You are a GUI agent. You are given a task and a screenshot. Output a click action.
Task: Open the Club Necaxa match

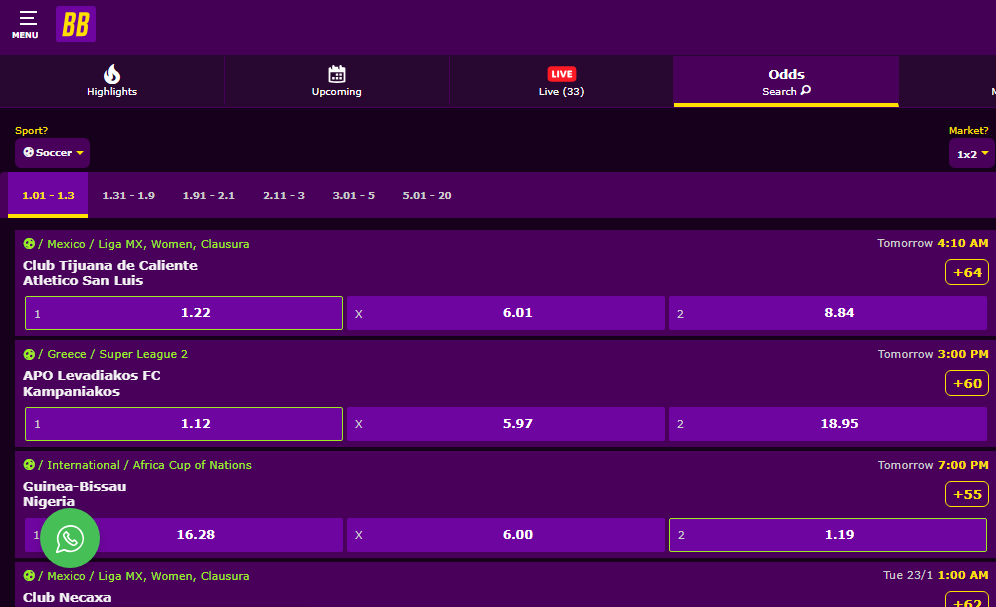click(x=67, y=597)
